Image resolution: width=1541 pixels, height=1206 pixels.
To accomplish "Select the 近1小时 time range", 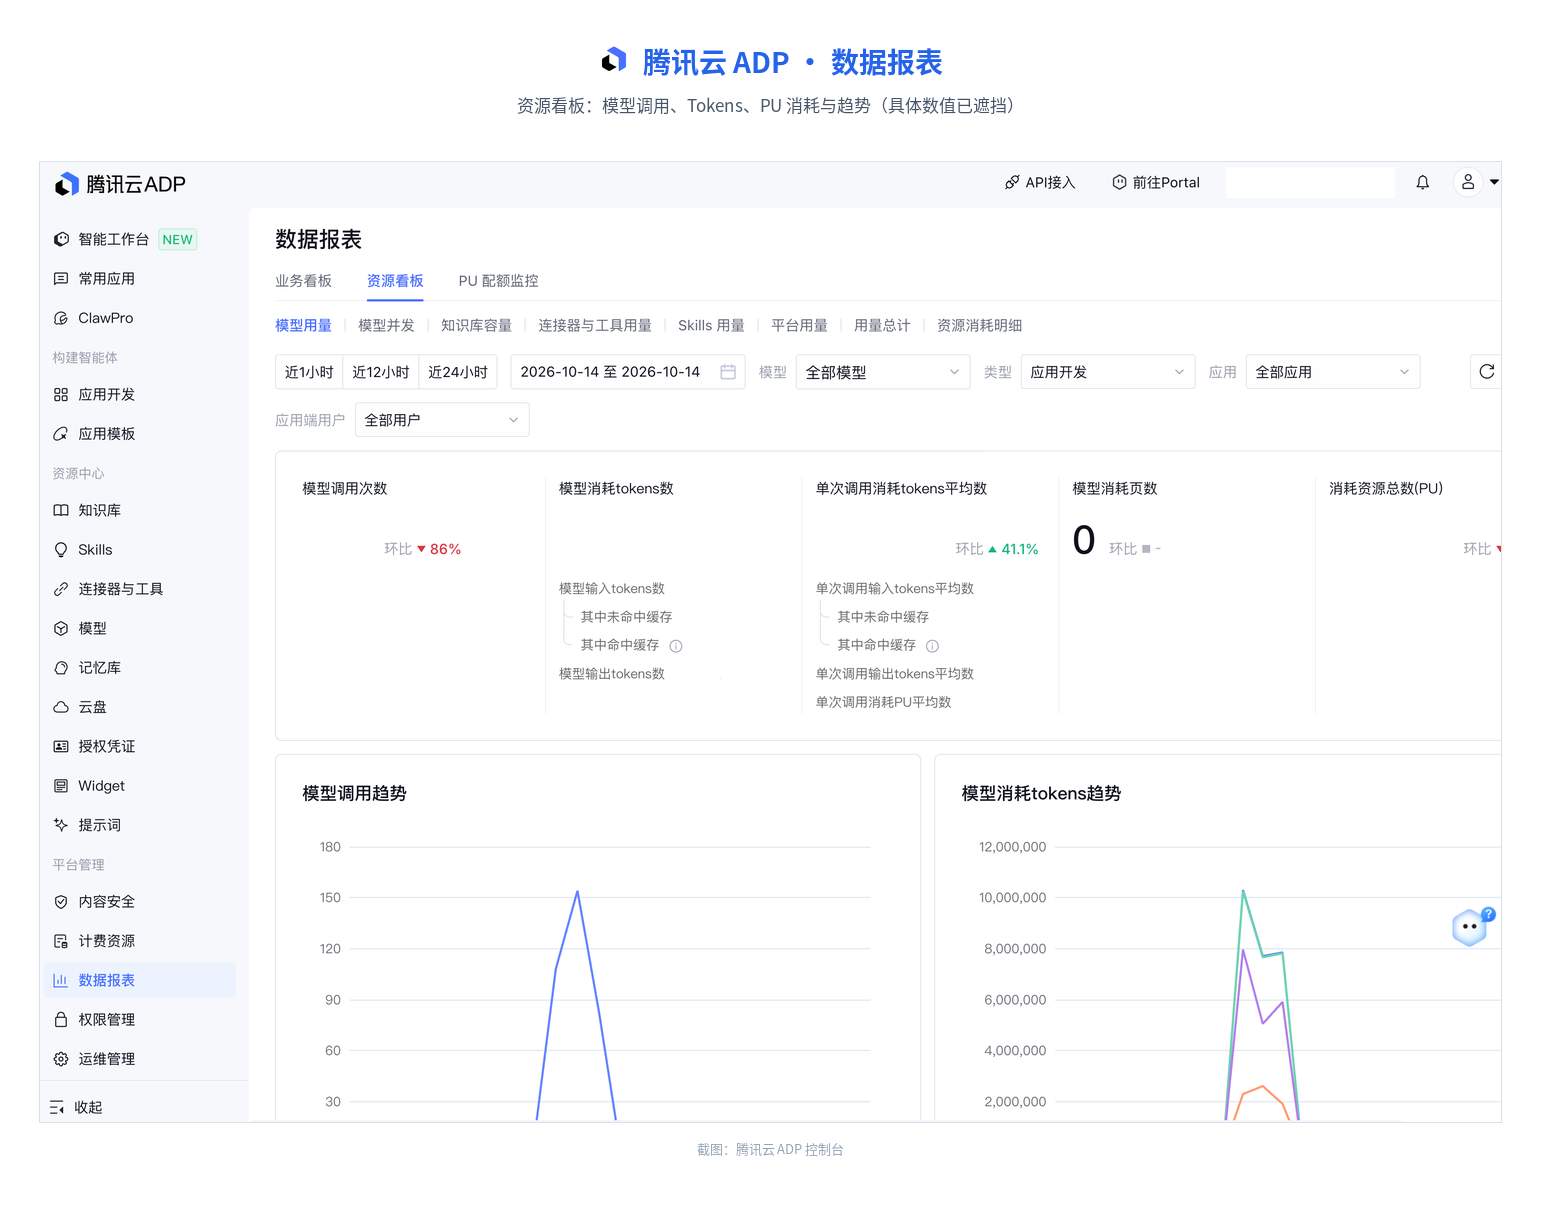I will coord(309,372).
